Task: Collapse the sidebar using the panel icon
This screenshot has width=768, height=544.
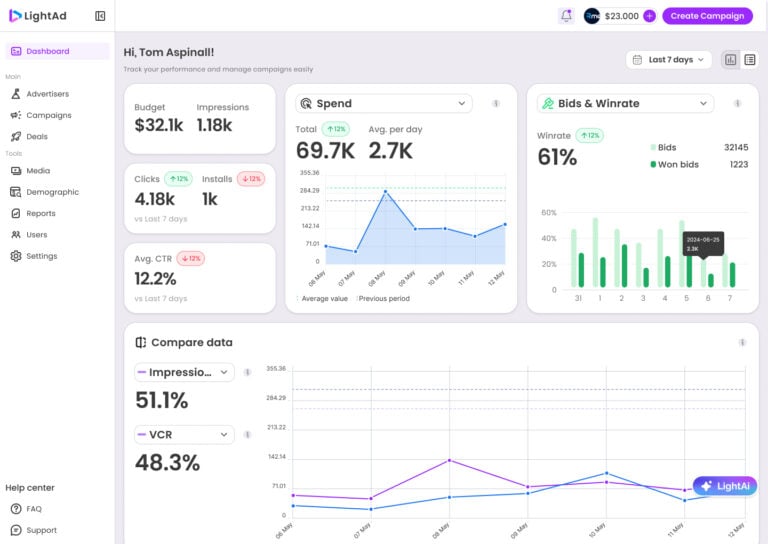Action: pyautogui.click(x=100, y=16)
